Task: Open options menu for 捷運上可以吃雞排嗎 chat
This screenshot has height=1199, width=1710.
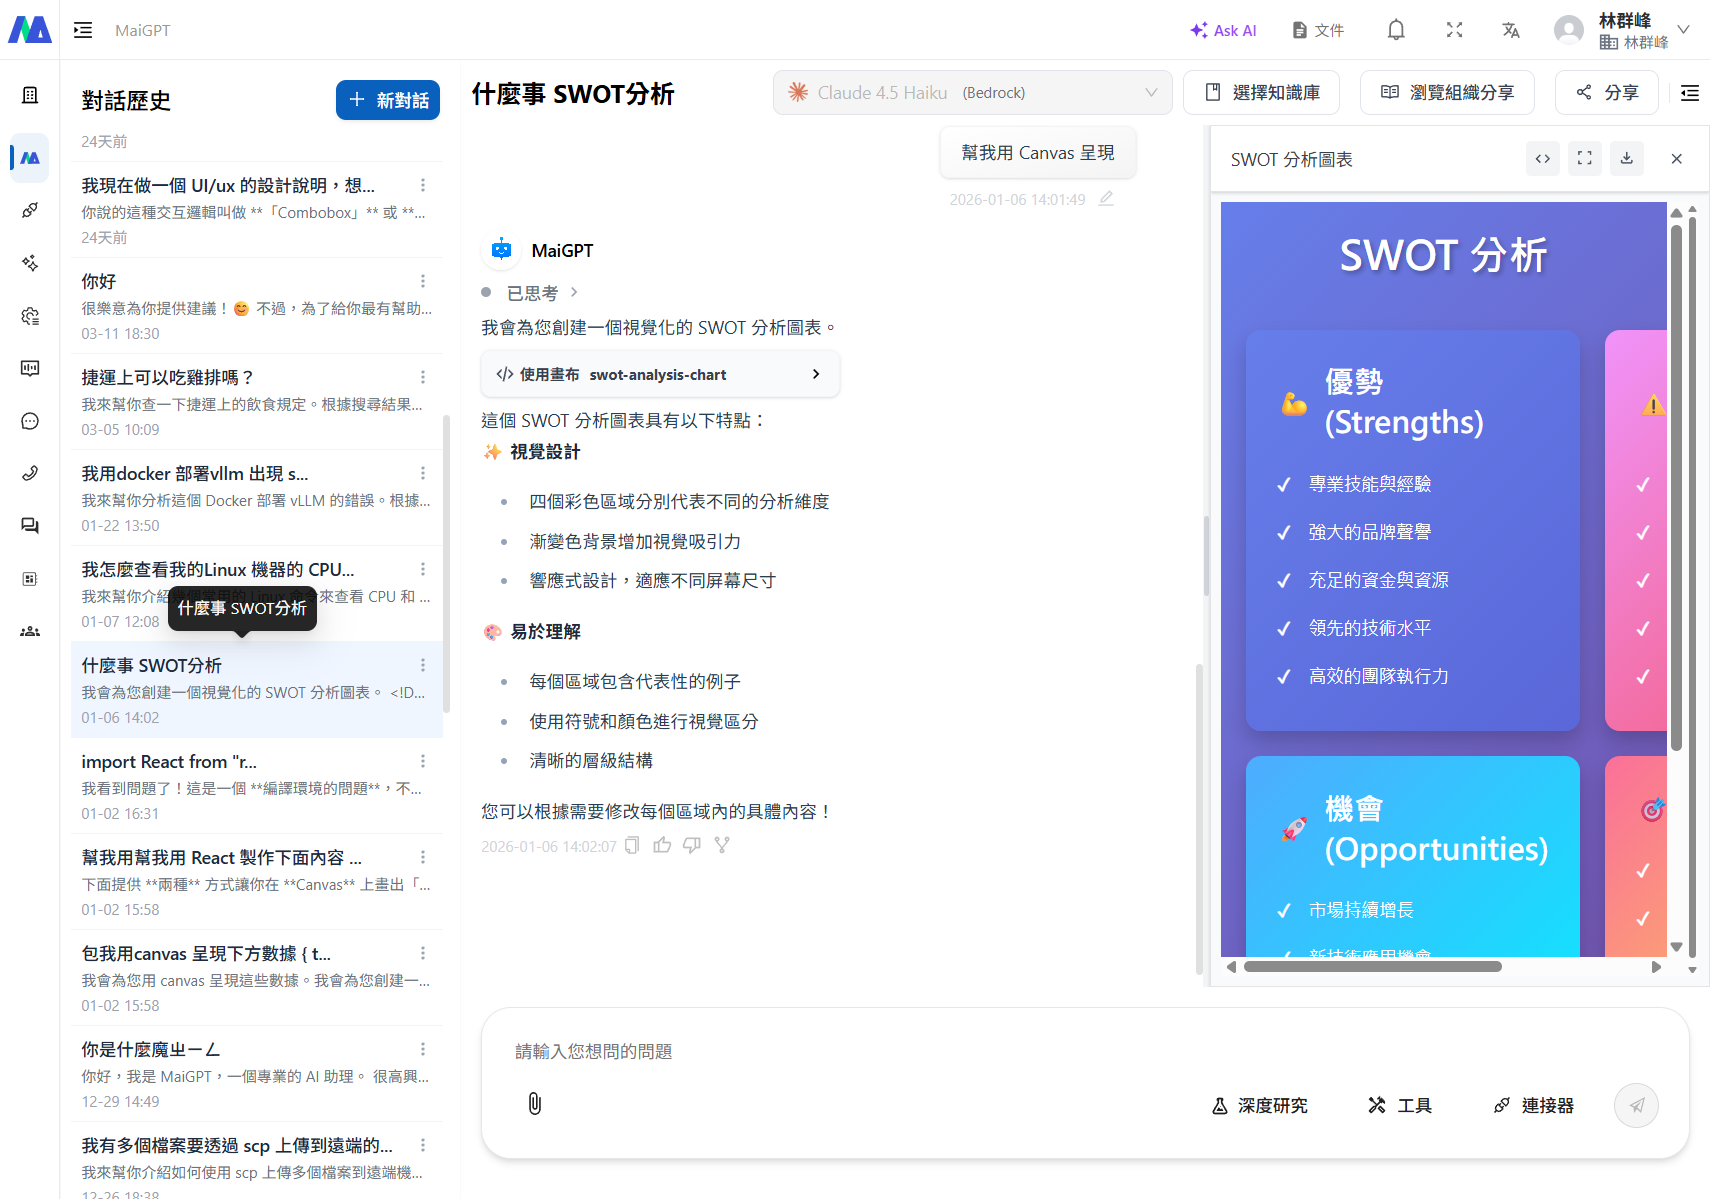Action: (423, 377)
